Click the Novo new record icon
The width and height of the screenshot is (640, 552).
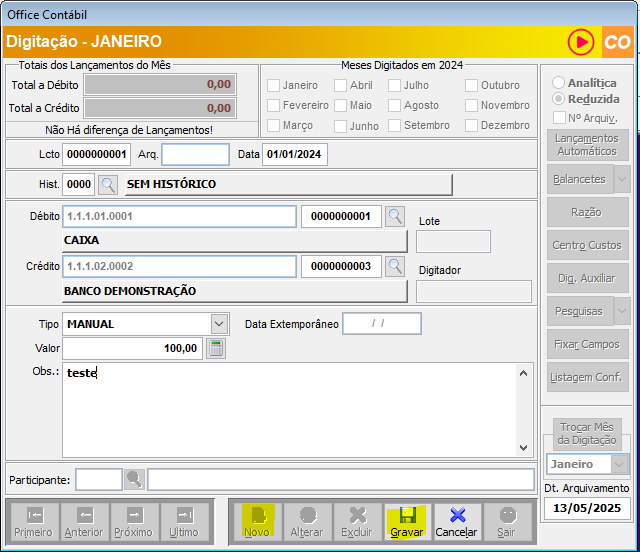click(257, 521)
